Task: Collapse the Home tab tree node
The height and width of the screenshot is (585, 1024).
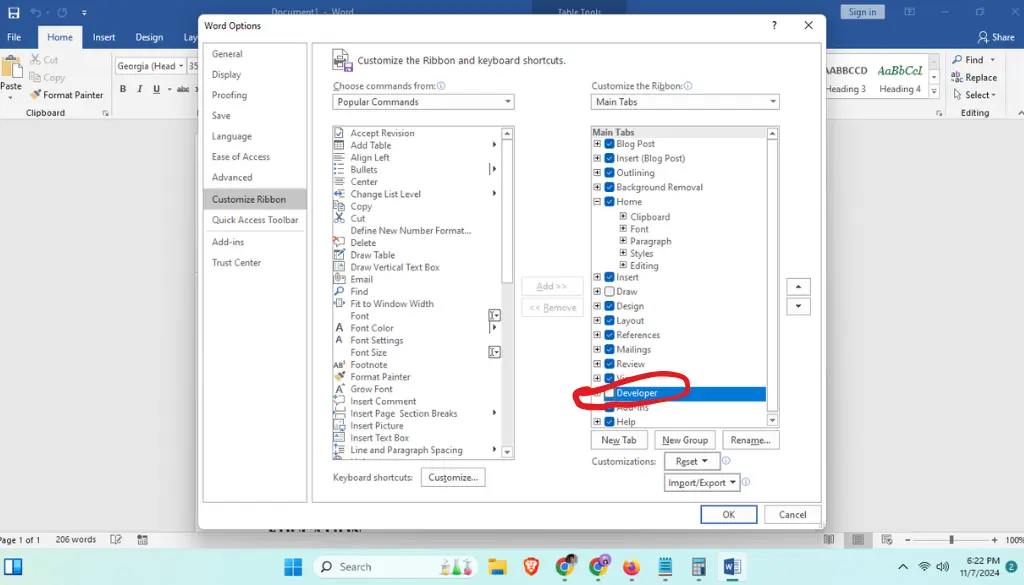Action: click(597, 202)
